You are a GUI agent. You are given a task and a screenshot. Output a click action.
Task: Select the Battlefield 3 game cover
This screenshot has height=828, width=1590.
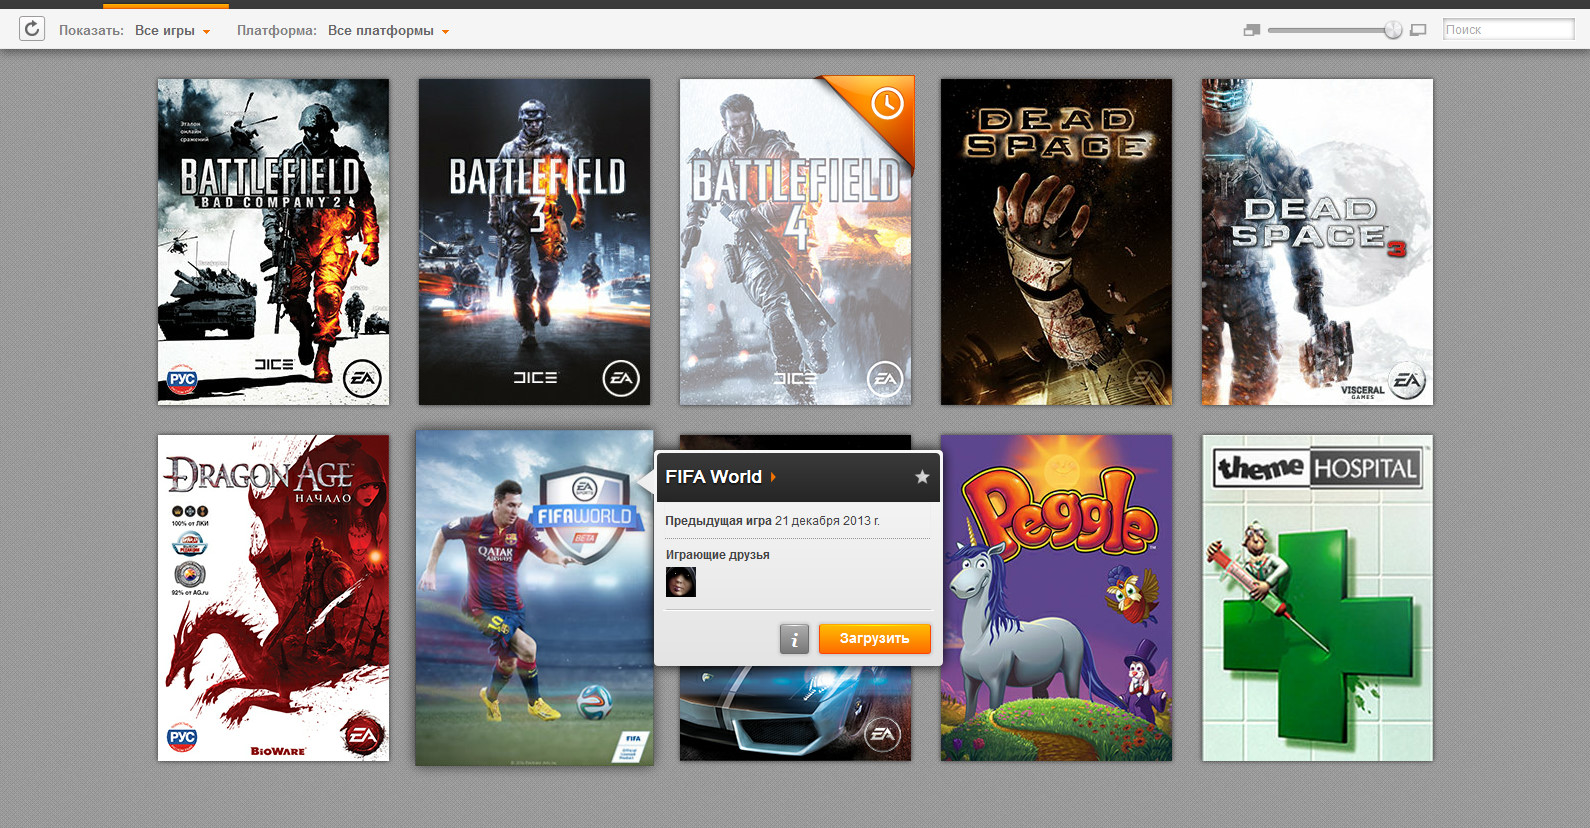tap(534, 242)
